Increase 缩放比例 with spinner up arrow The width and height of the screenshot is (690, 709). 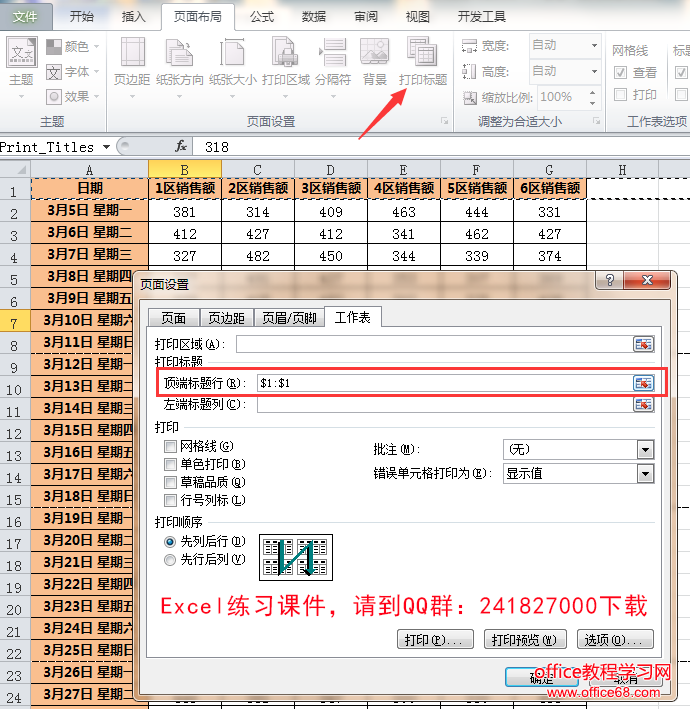[x=592, y=92]
